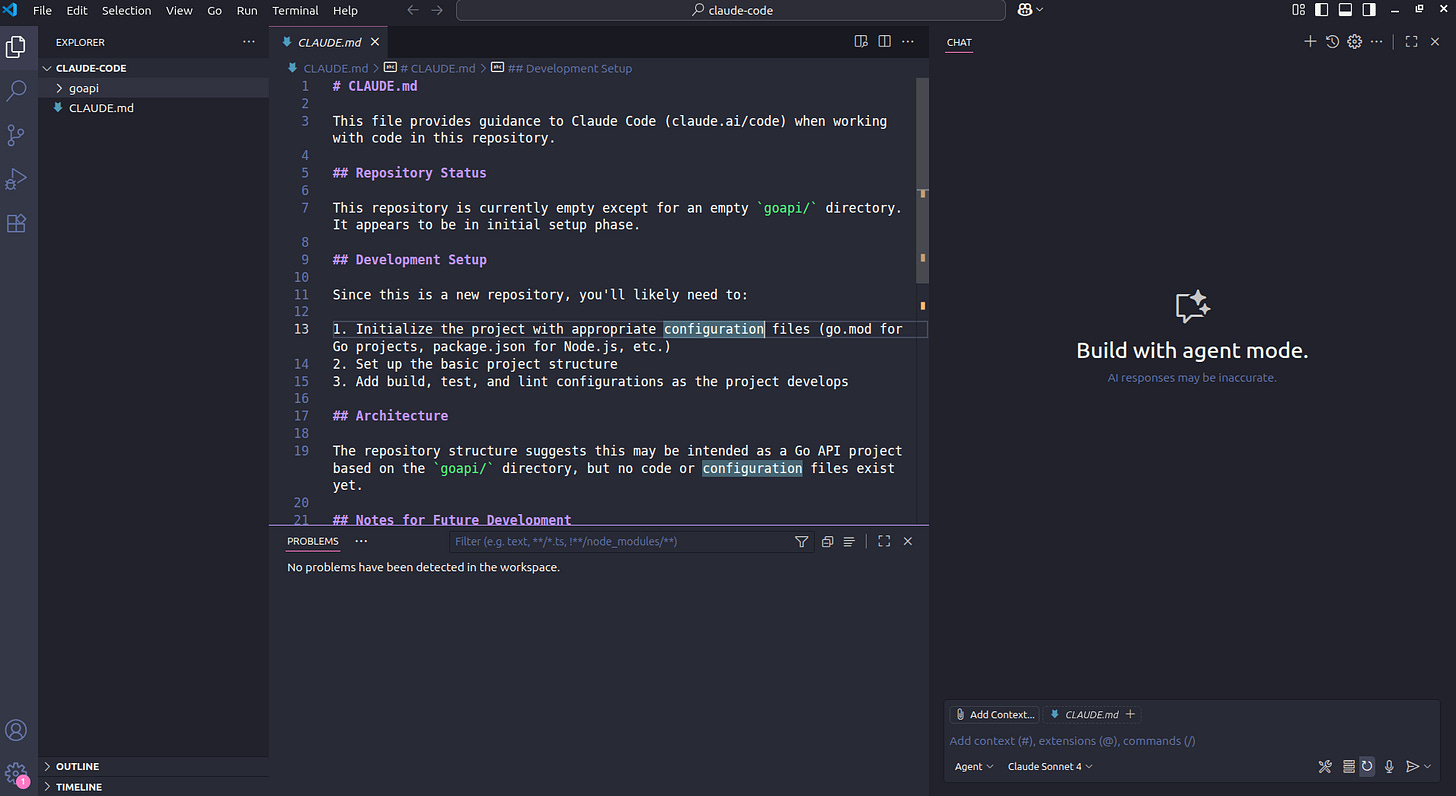This screenshot has width=1456, height=796.
Task: Toggle Secondary Side Bar visibility
Action: 1369,10
